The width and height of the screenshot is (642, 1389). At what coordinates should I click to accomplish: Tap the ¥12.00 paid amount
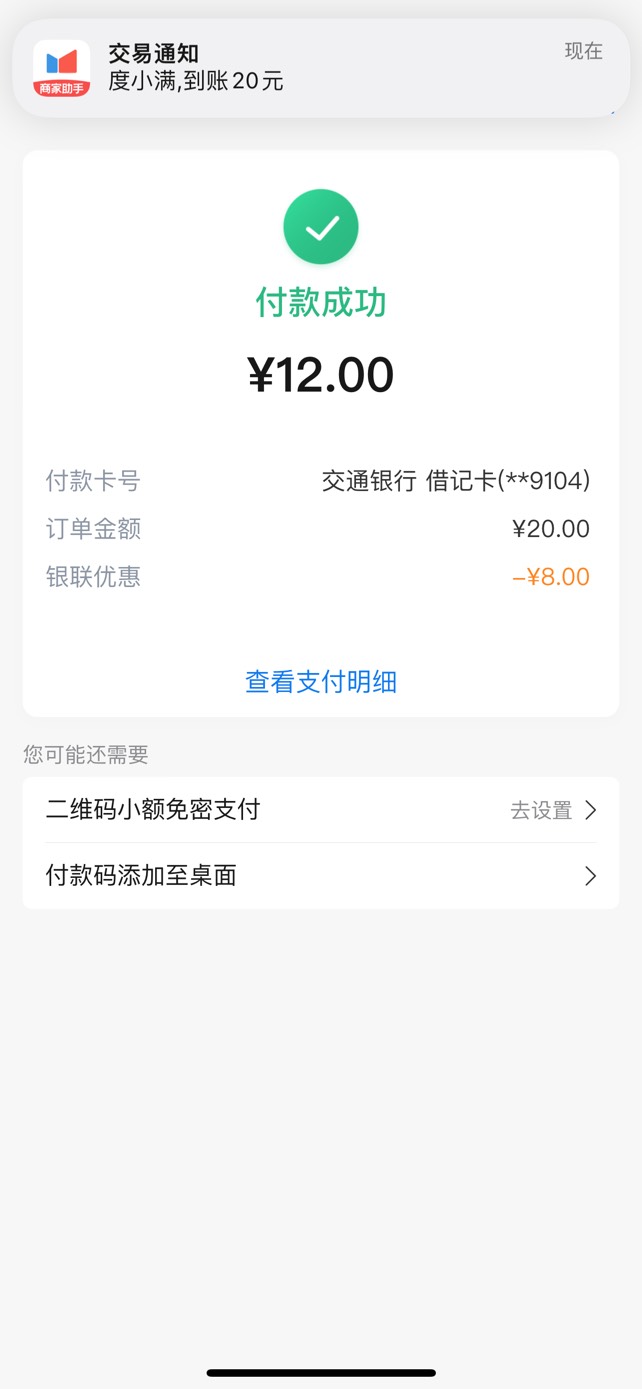click(x=321, y=375)
